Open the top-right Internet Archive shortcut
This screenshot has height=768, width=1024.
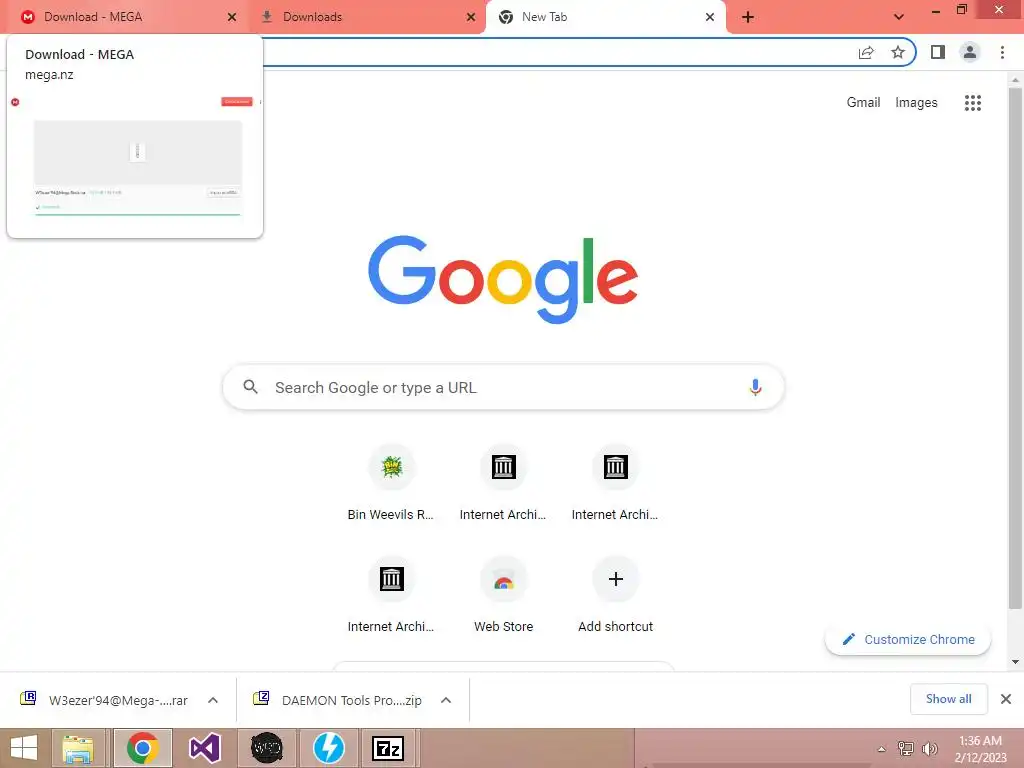tap(615, 483)
